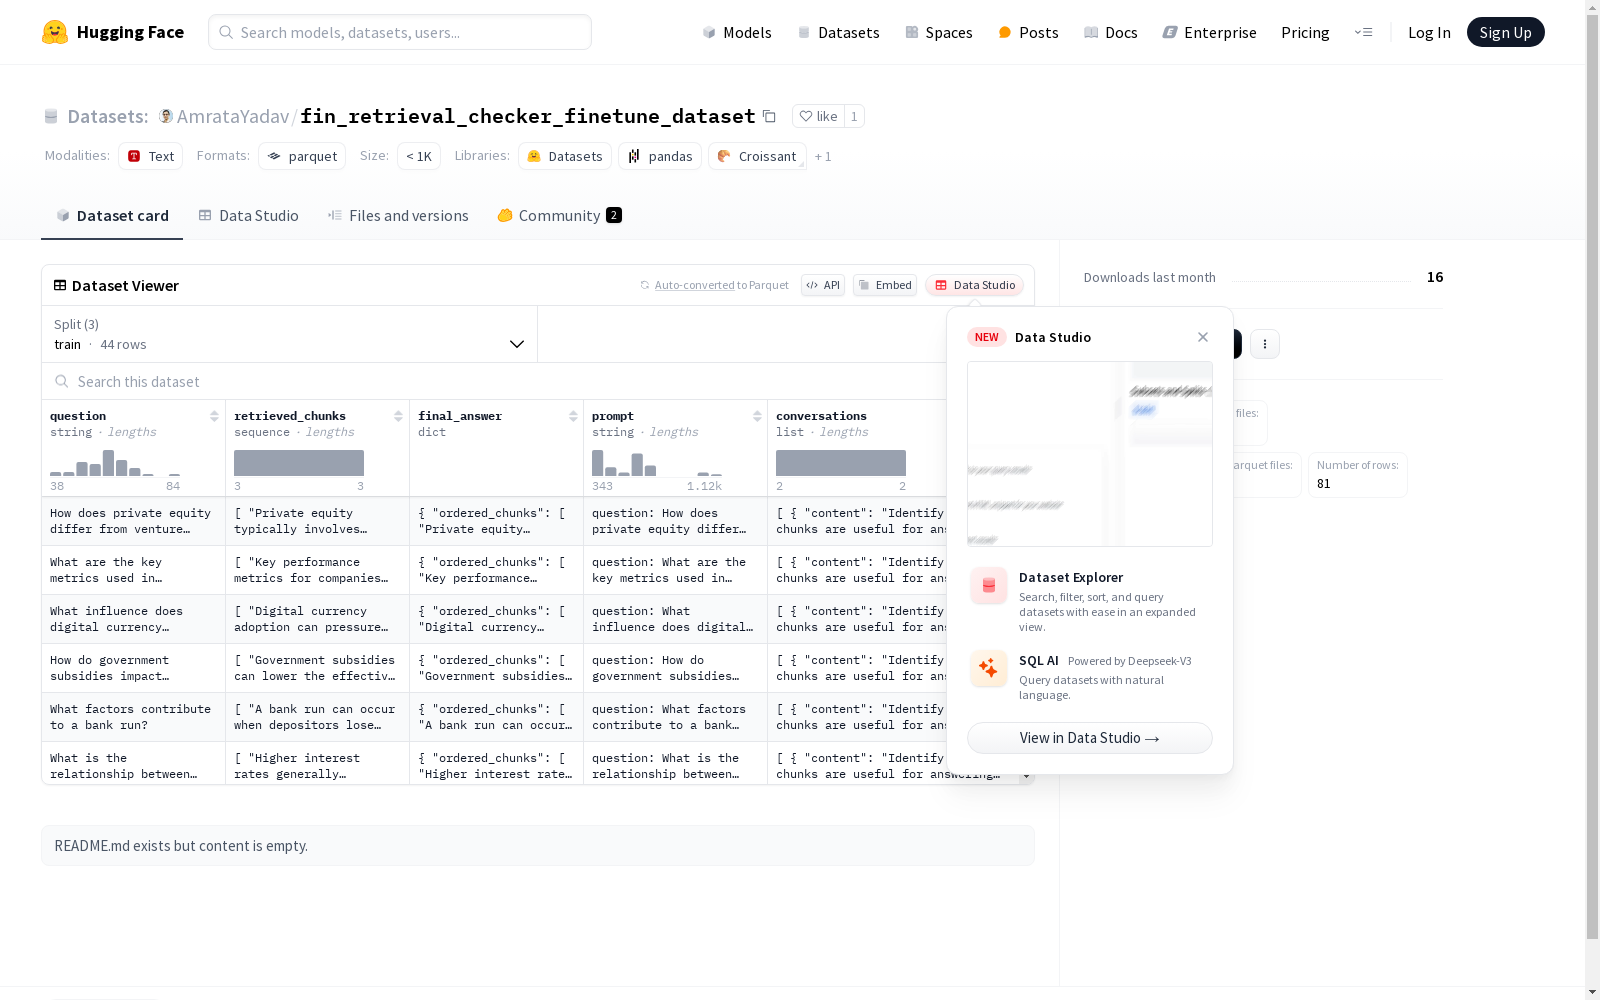Click the like count 1

click(854, 116)
